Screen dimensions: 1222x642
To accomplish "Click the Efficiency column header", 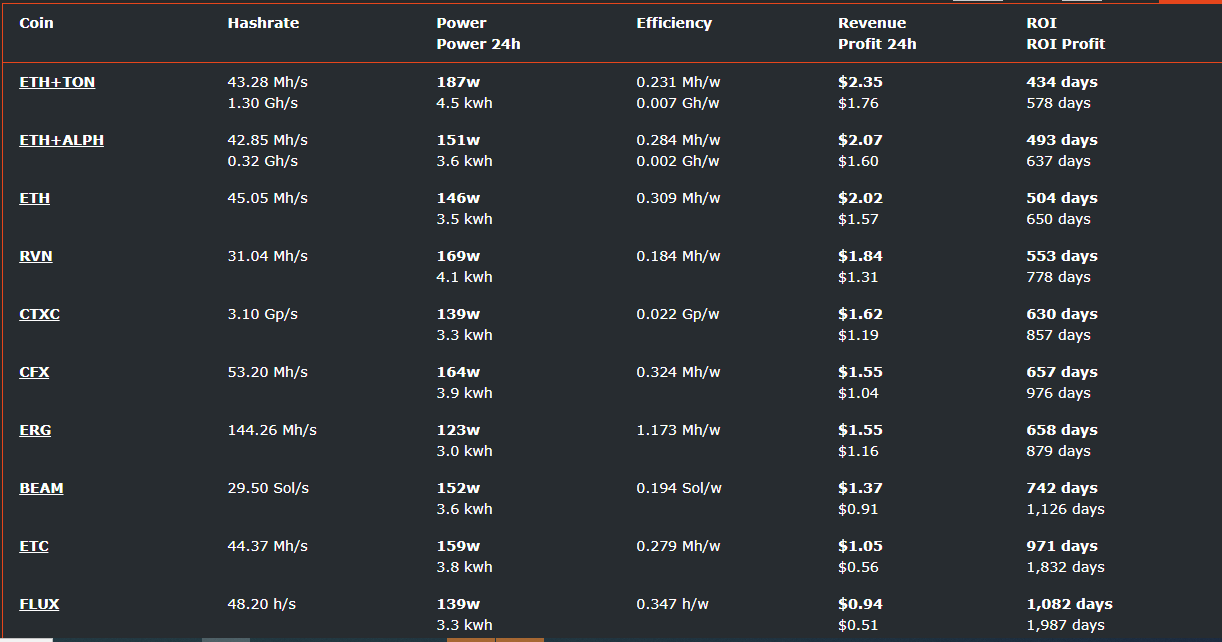I will (674, 23).
